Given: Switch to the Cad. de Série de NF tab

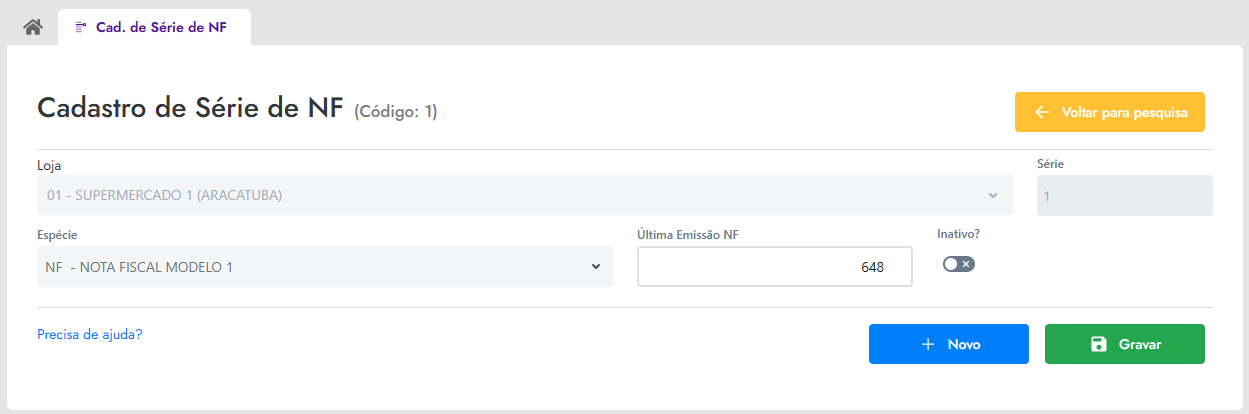Looking at the screenshot, I should 154,27.
